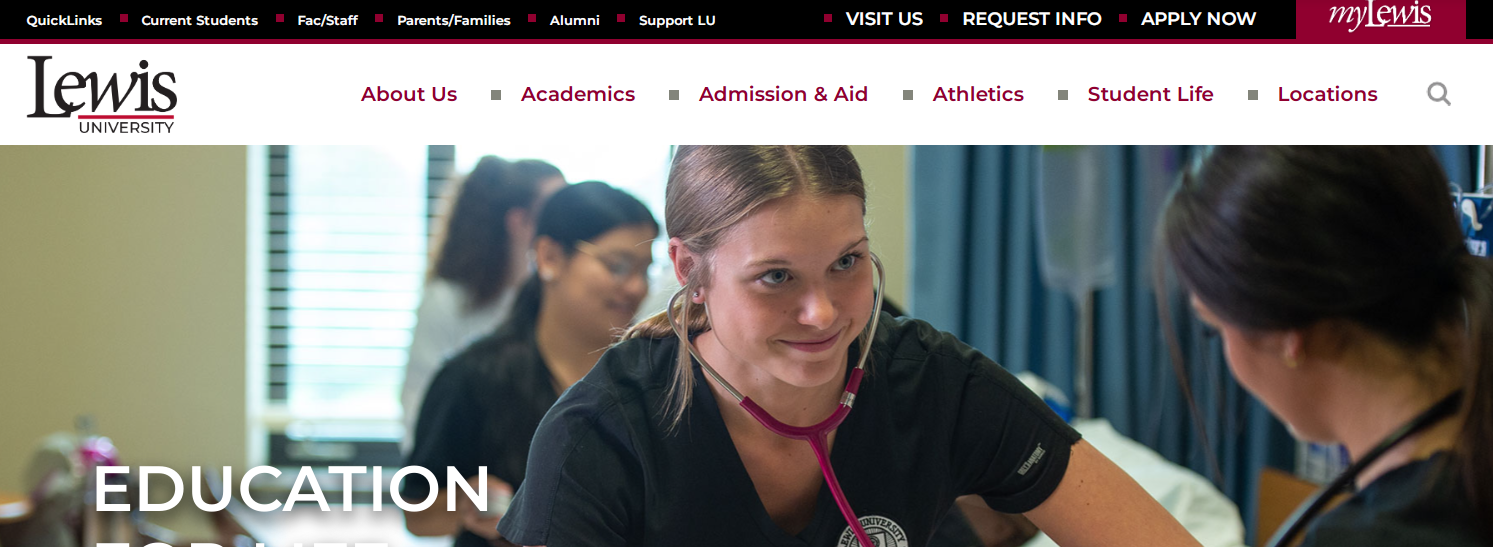Visit the Parents/Families section

pos(454,20)
